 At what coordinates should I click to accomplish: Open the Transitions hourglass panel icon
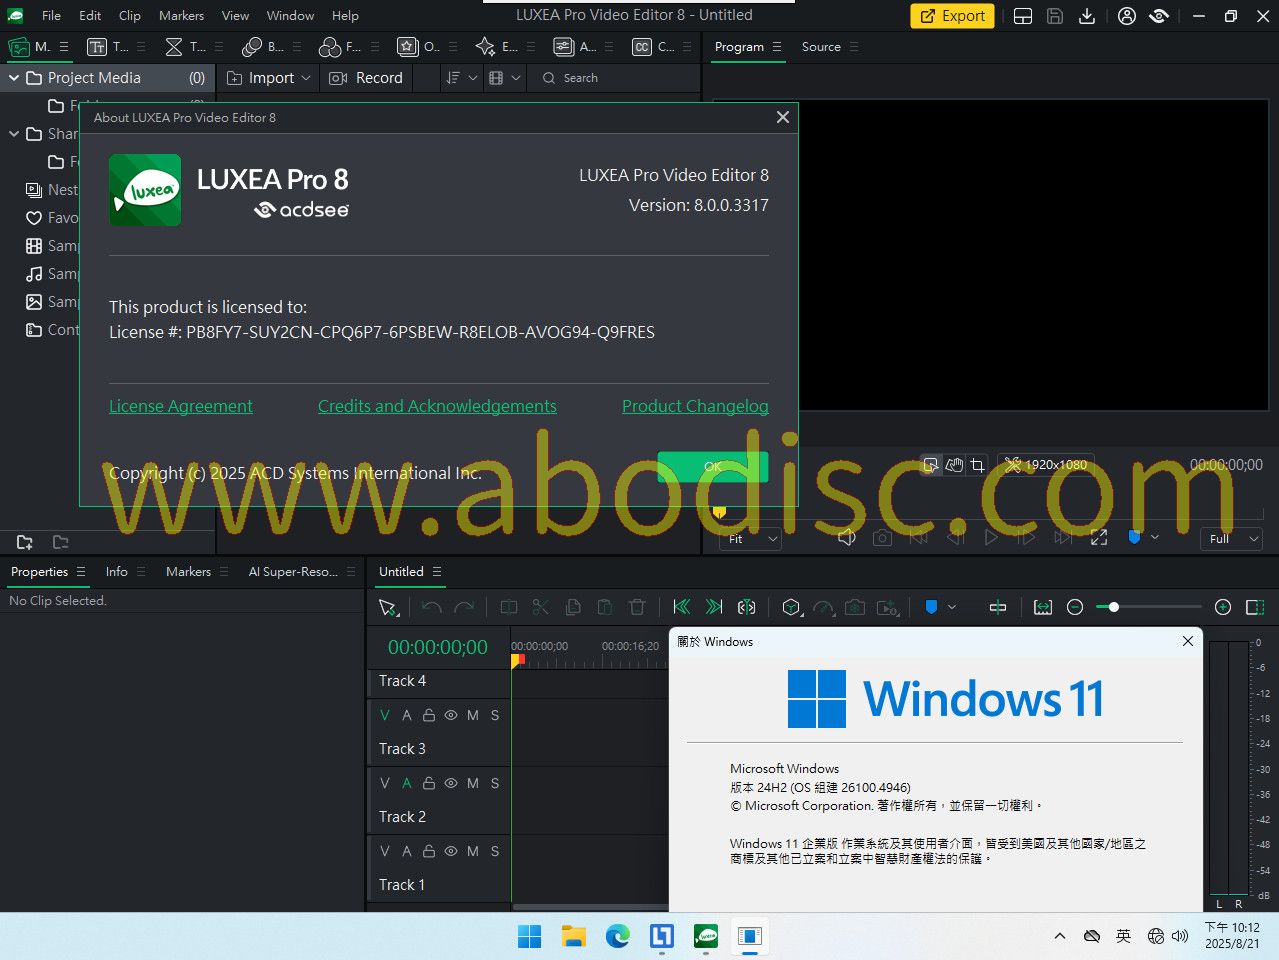(x=174, y=47)
